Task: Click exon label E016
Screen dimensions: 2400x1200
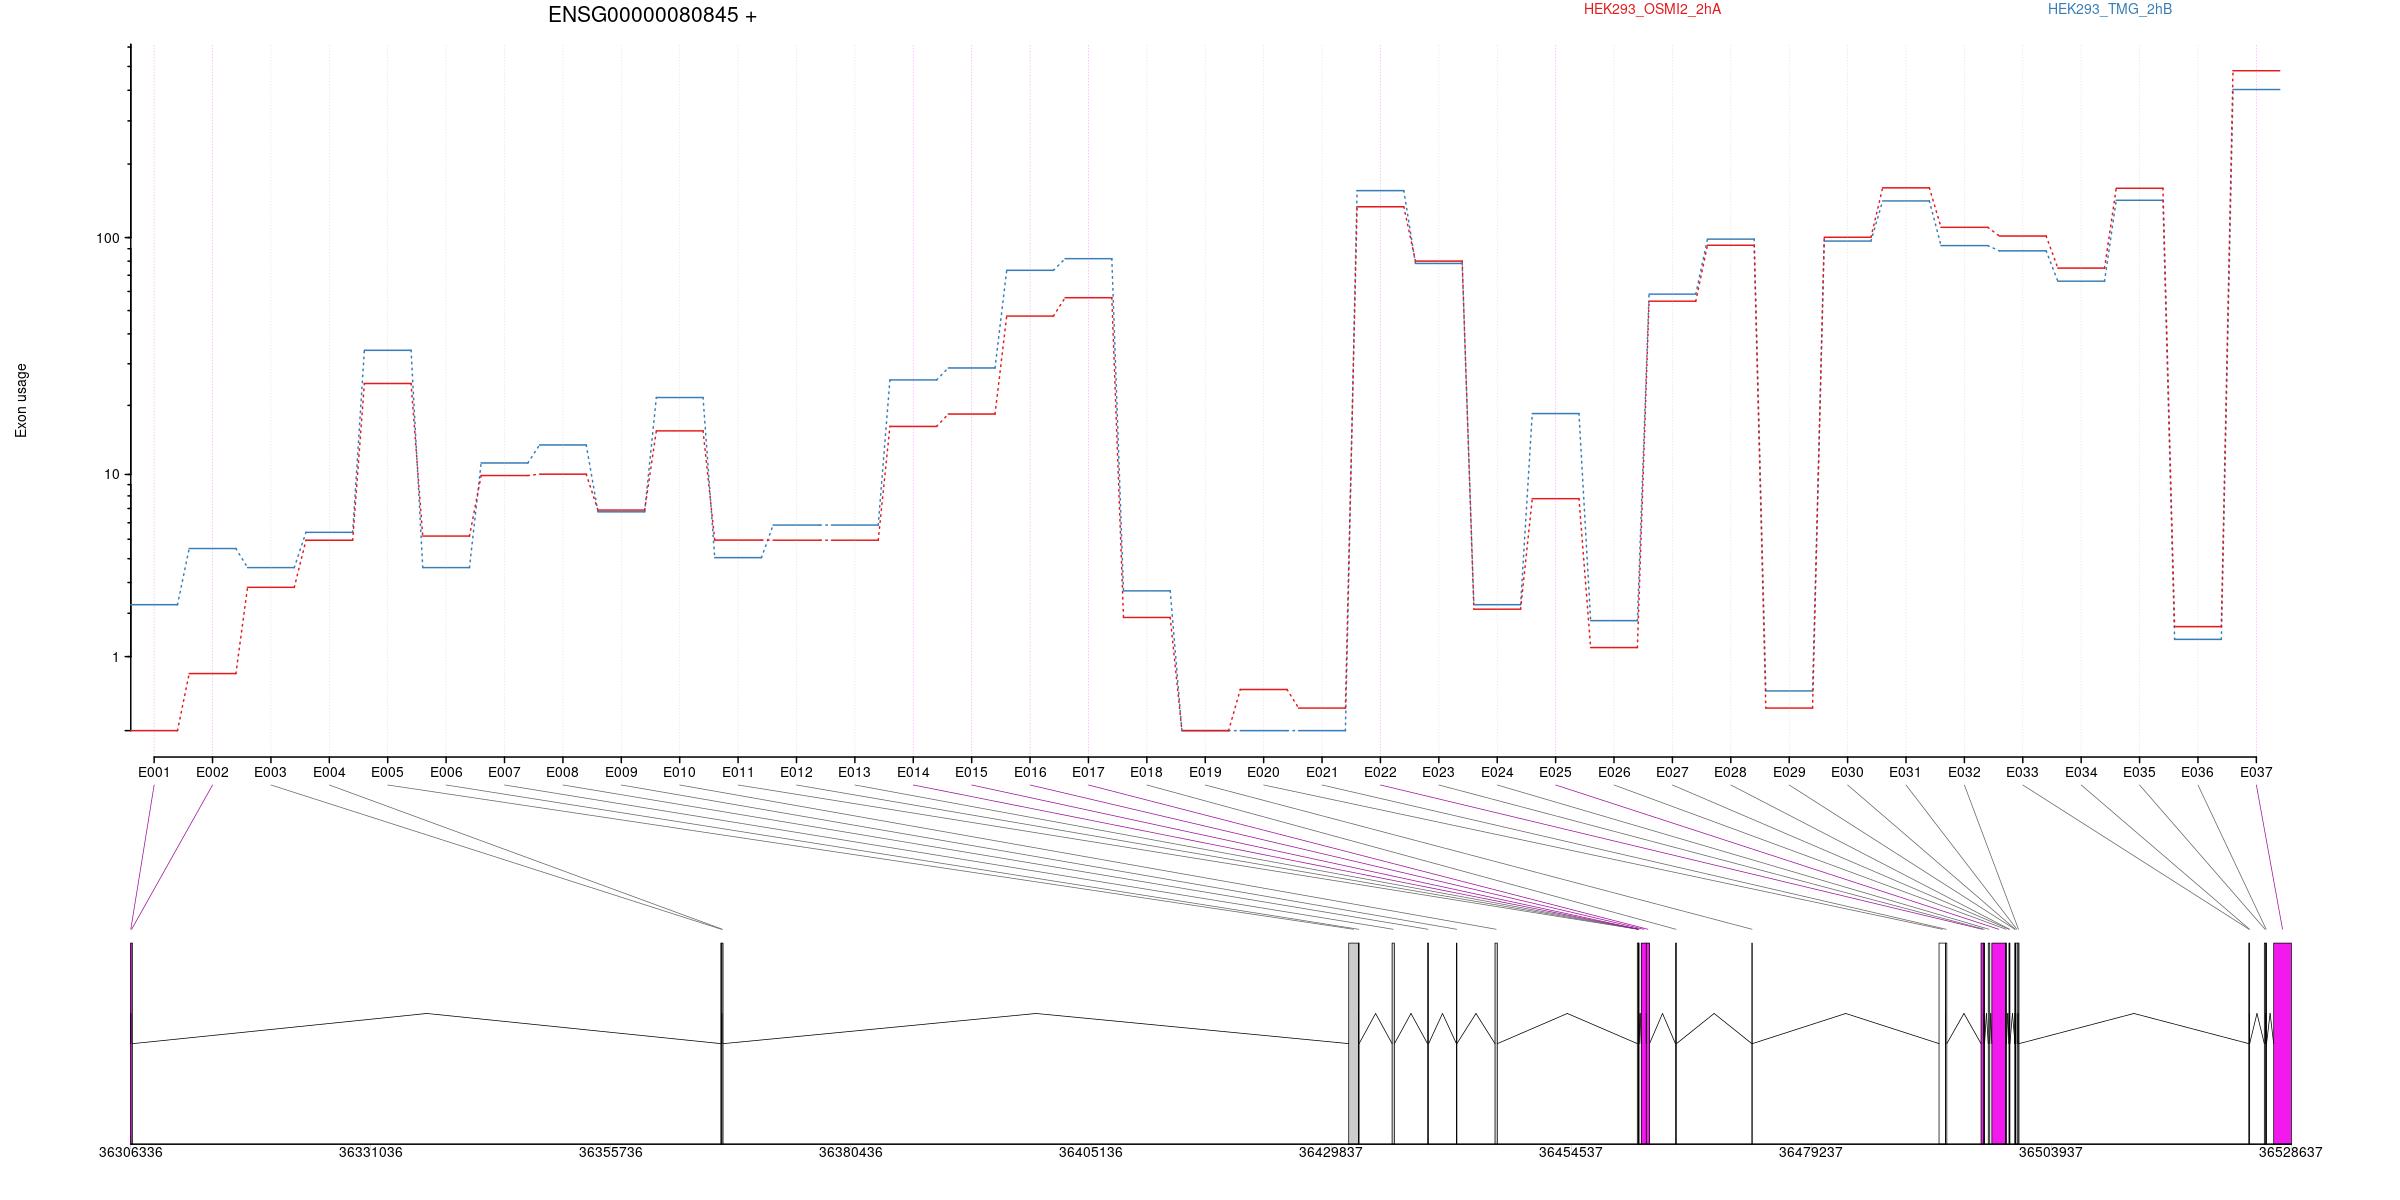Action: [x=1030, y=772]
